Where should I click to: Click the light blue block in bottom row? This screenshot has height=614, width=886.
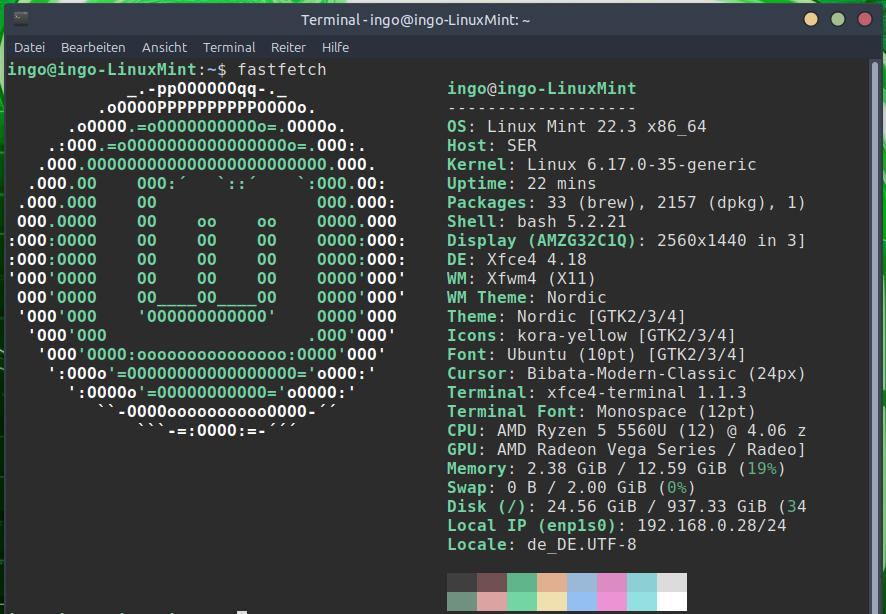tap(582, 601)
